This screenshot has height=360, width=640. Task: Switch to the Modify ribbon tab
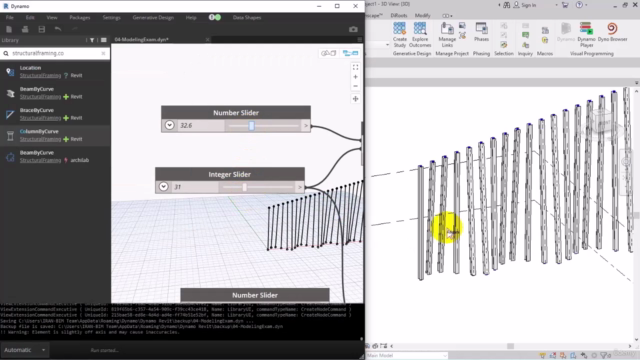[422, 16]
